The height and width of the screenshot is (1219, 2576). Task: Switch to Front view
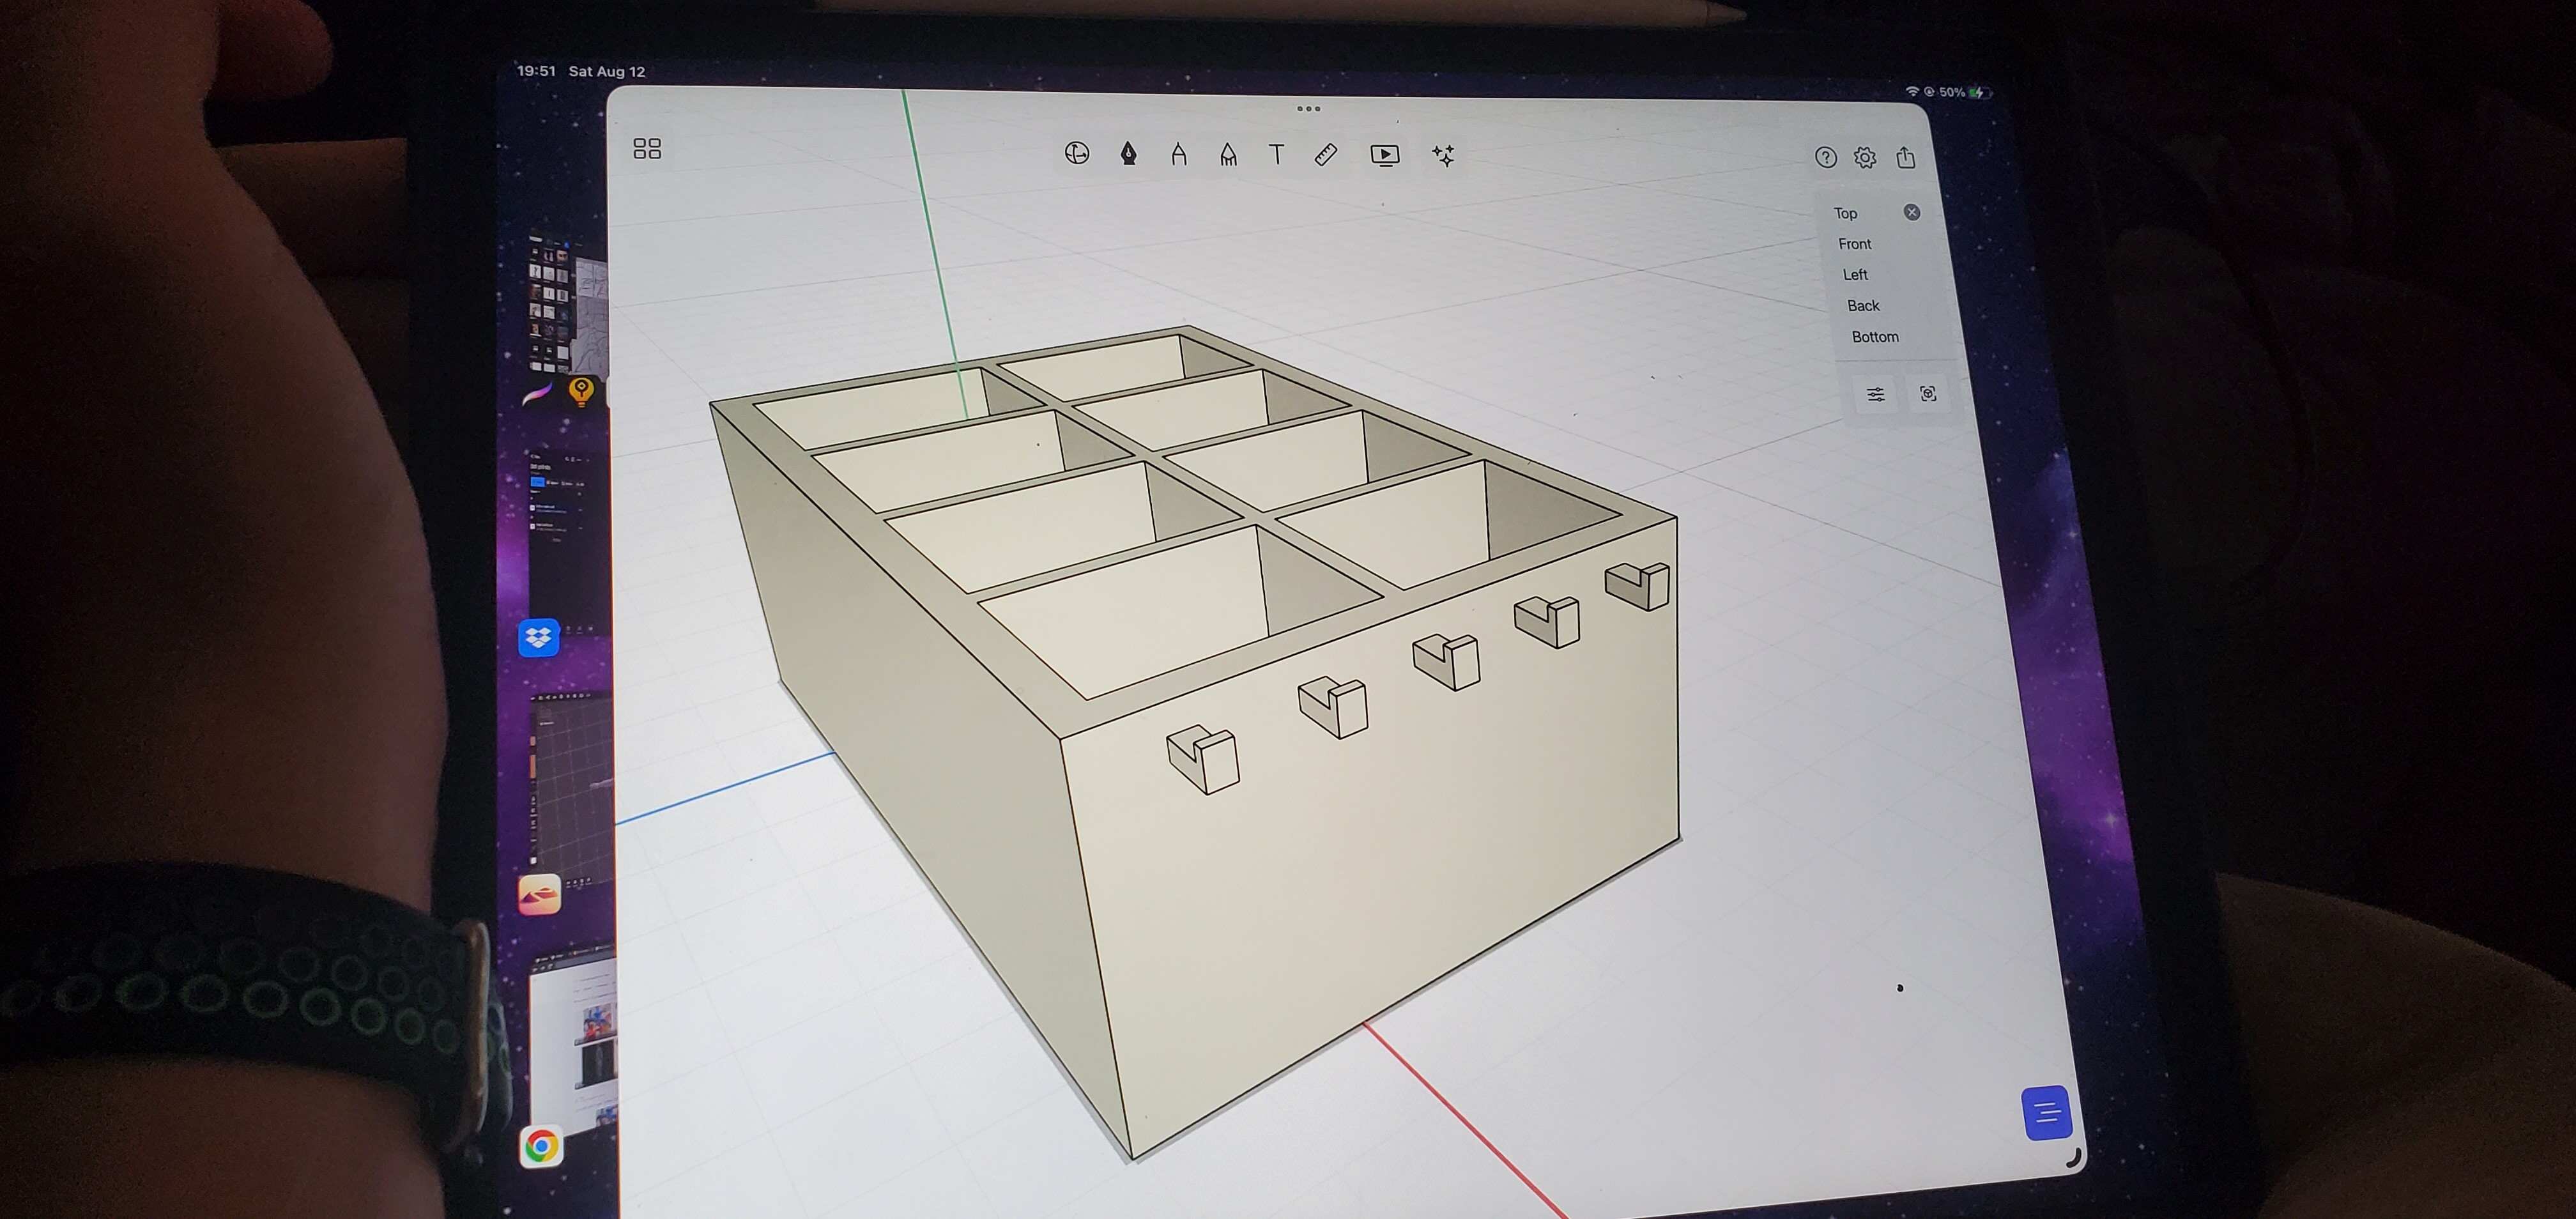click(x=1855, y=244)
